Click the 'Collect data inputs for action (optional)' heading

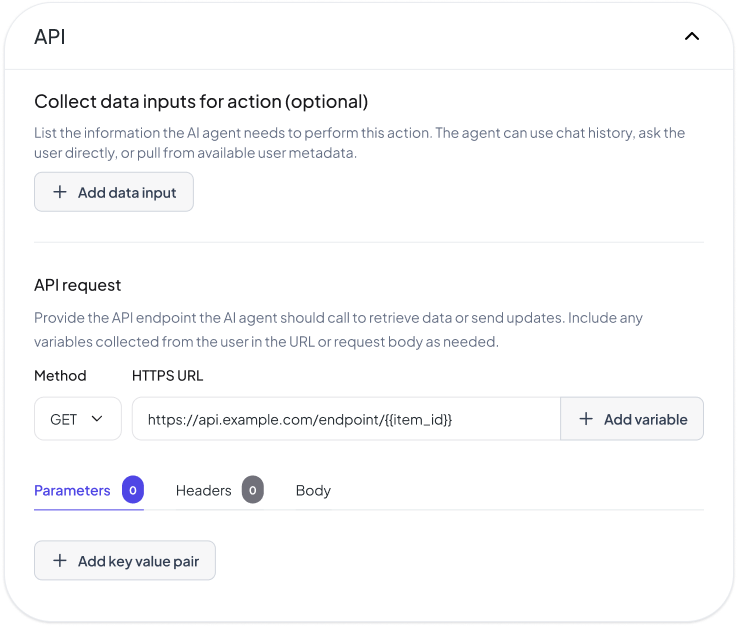(201, 102)
